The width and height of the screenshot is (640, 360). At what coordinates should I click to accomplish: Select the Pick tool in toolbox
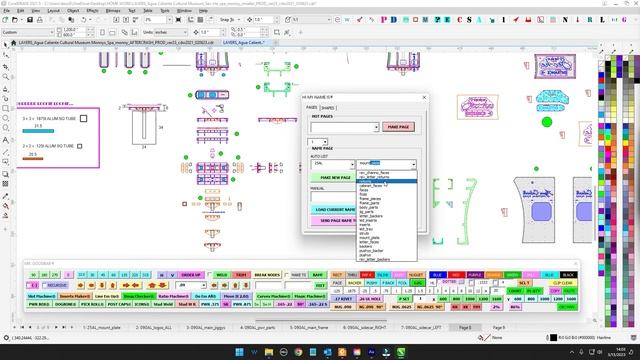5,44
